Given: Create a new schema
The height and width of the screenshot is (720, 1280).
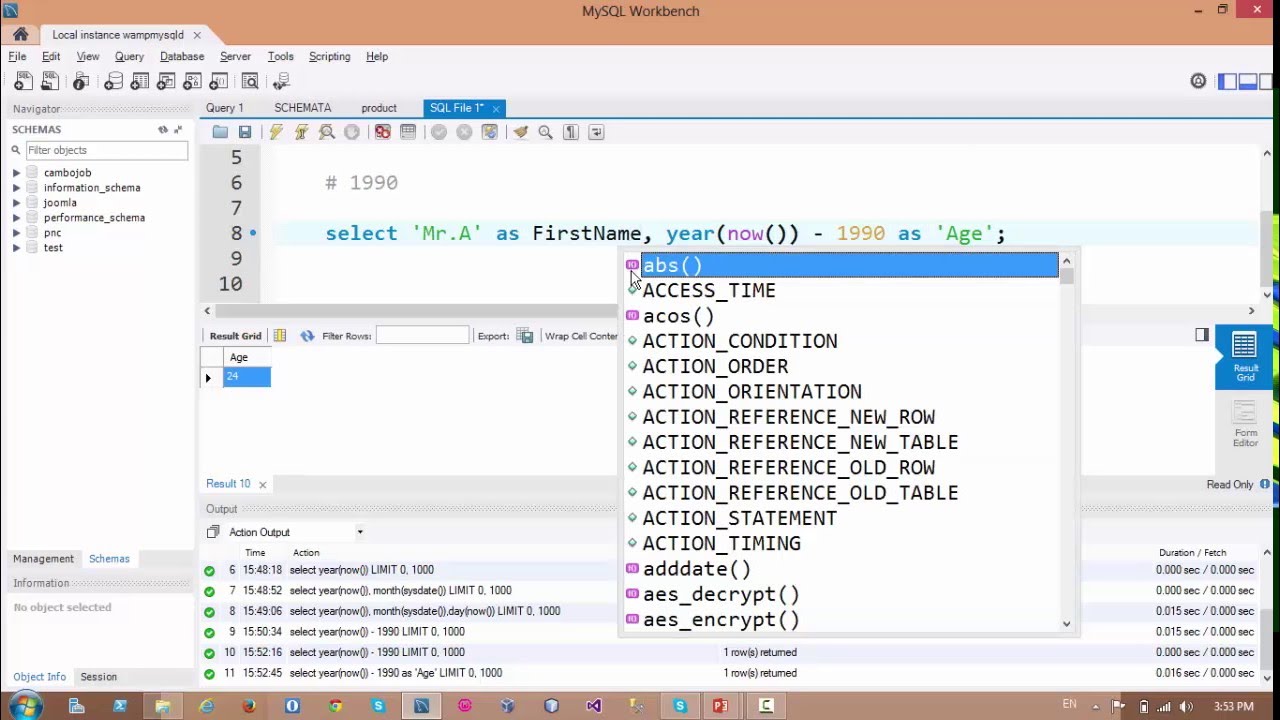Looking at the screenshot, I should [114, 81].
